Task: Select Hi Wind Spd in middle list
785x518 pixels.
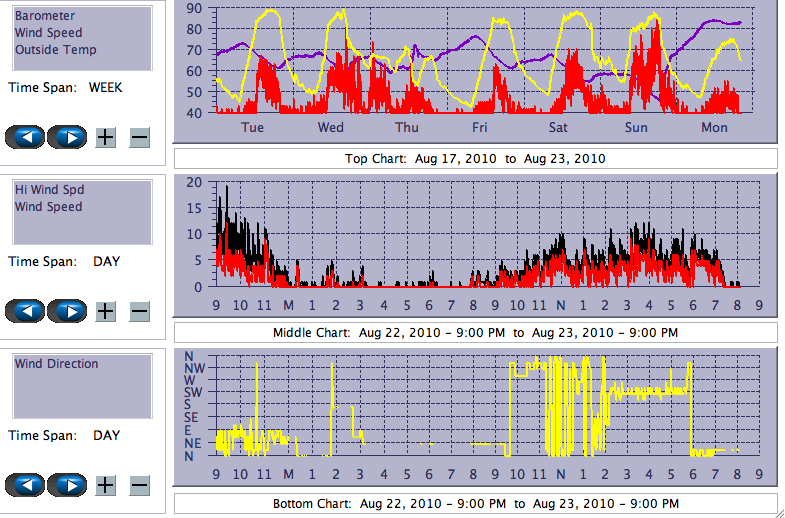Action: (x=46, y=190)
